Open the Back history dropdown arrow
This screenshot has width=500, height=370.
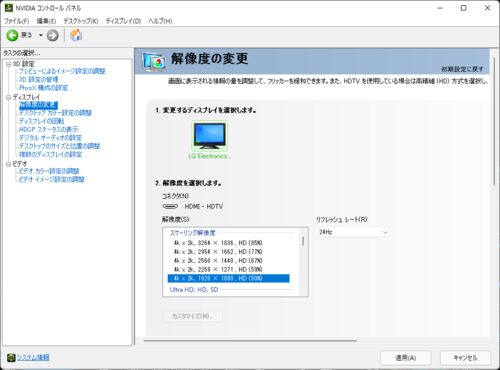pos(40,35)
